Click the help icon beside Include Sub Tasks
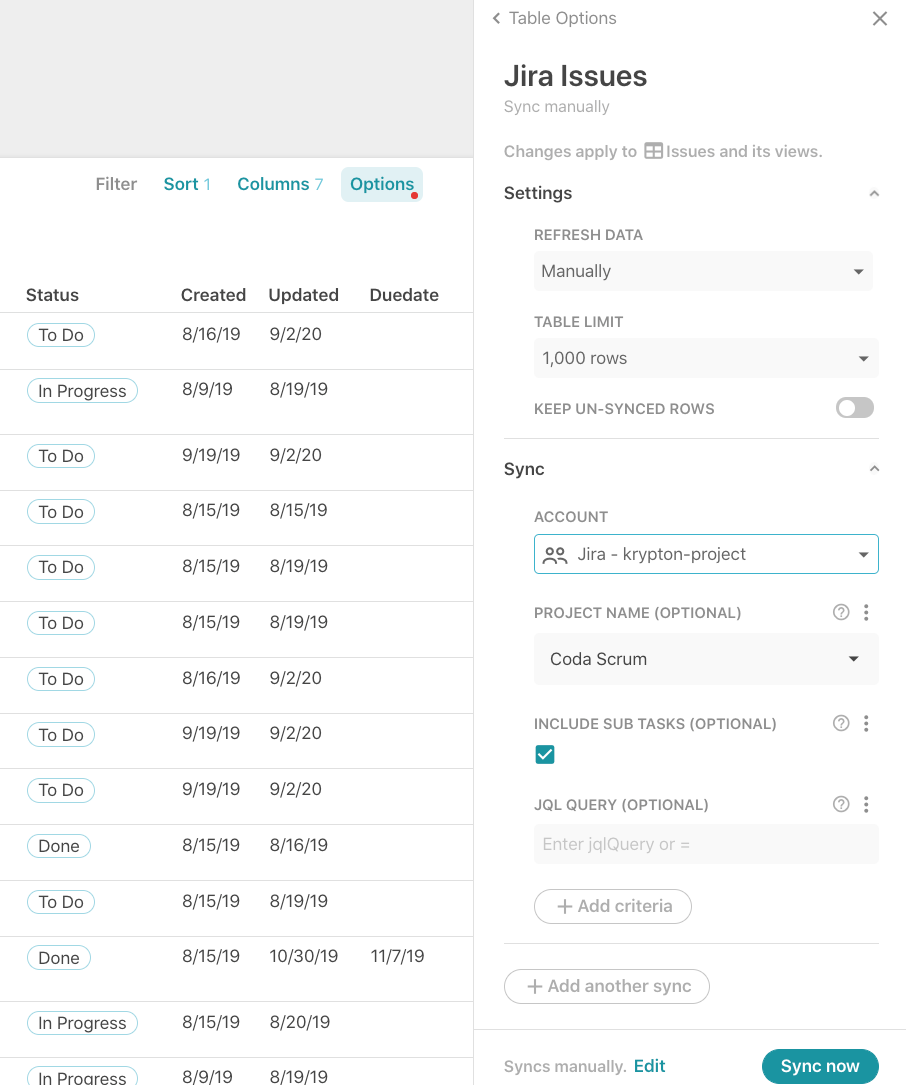Image resolution: width=906 pixels, height=1085 pixels. pyautogui.click(x=841, y=724)
